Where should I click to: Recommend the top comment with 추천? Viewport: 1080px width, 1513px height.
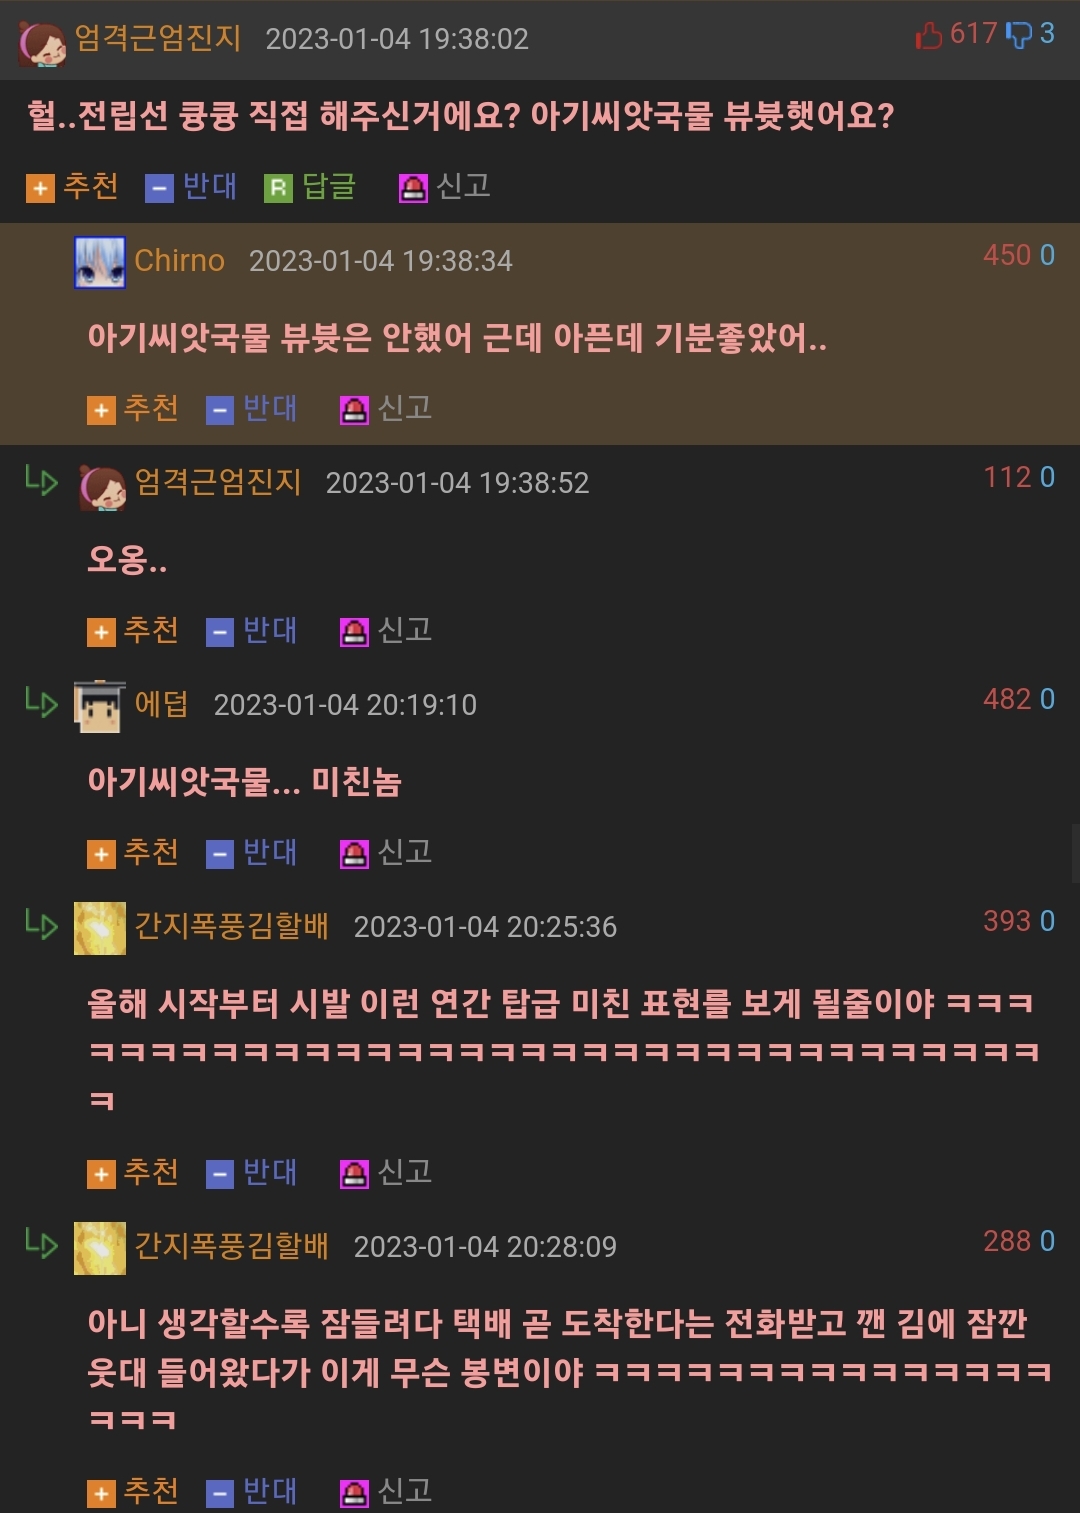[72, 186]
